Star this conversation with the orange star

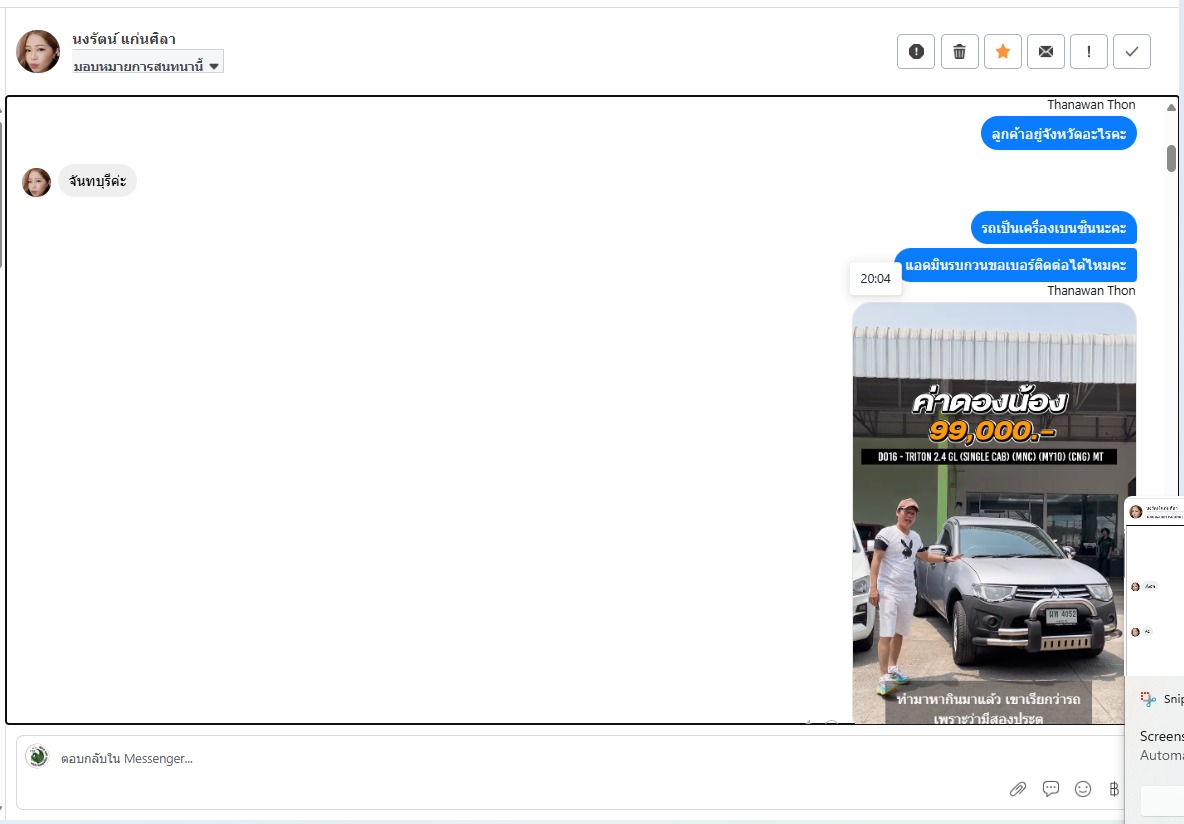pos(1003,51)
